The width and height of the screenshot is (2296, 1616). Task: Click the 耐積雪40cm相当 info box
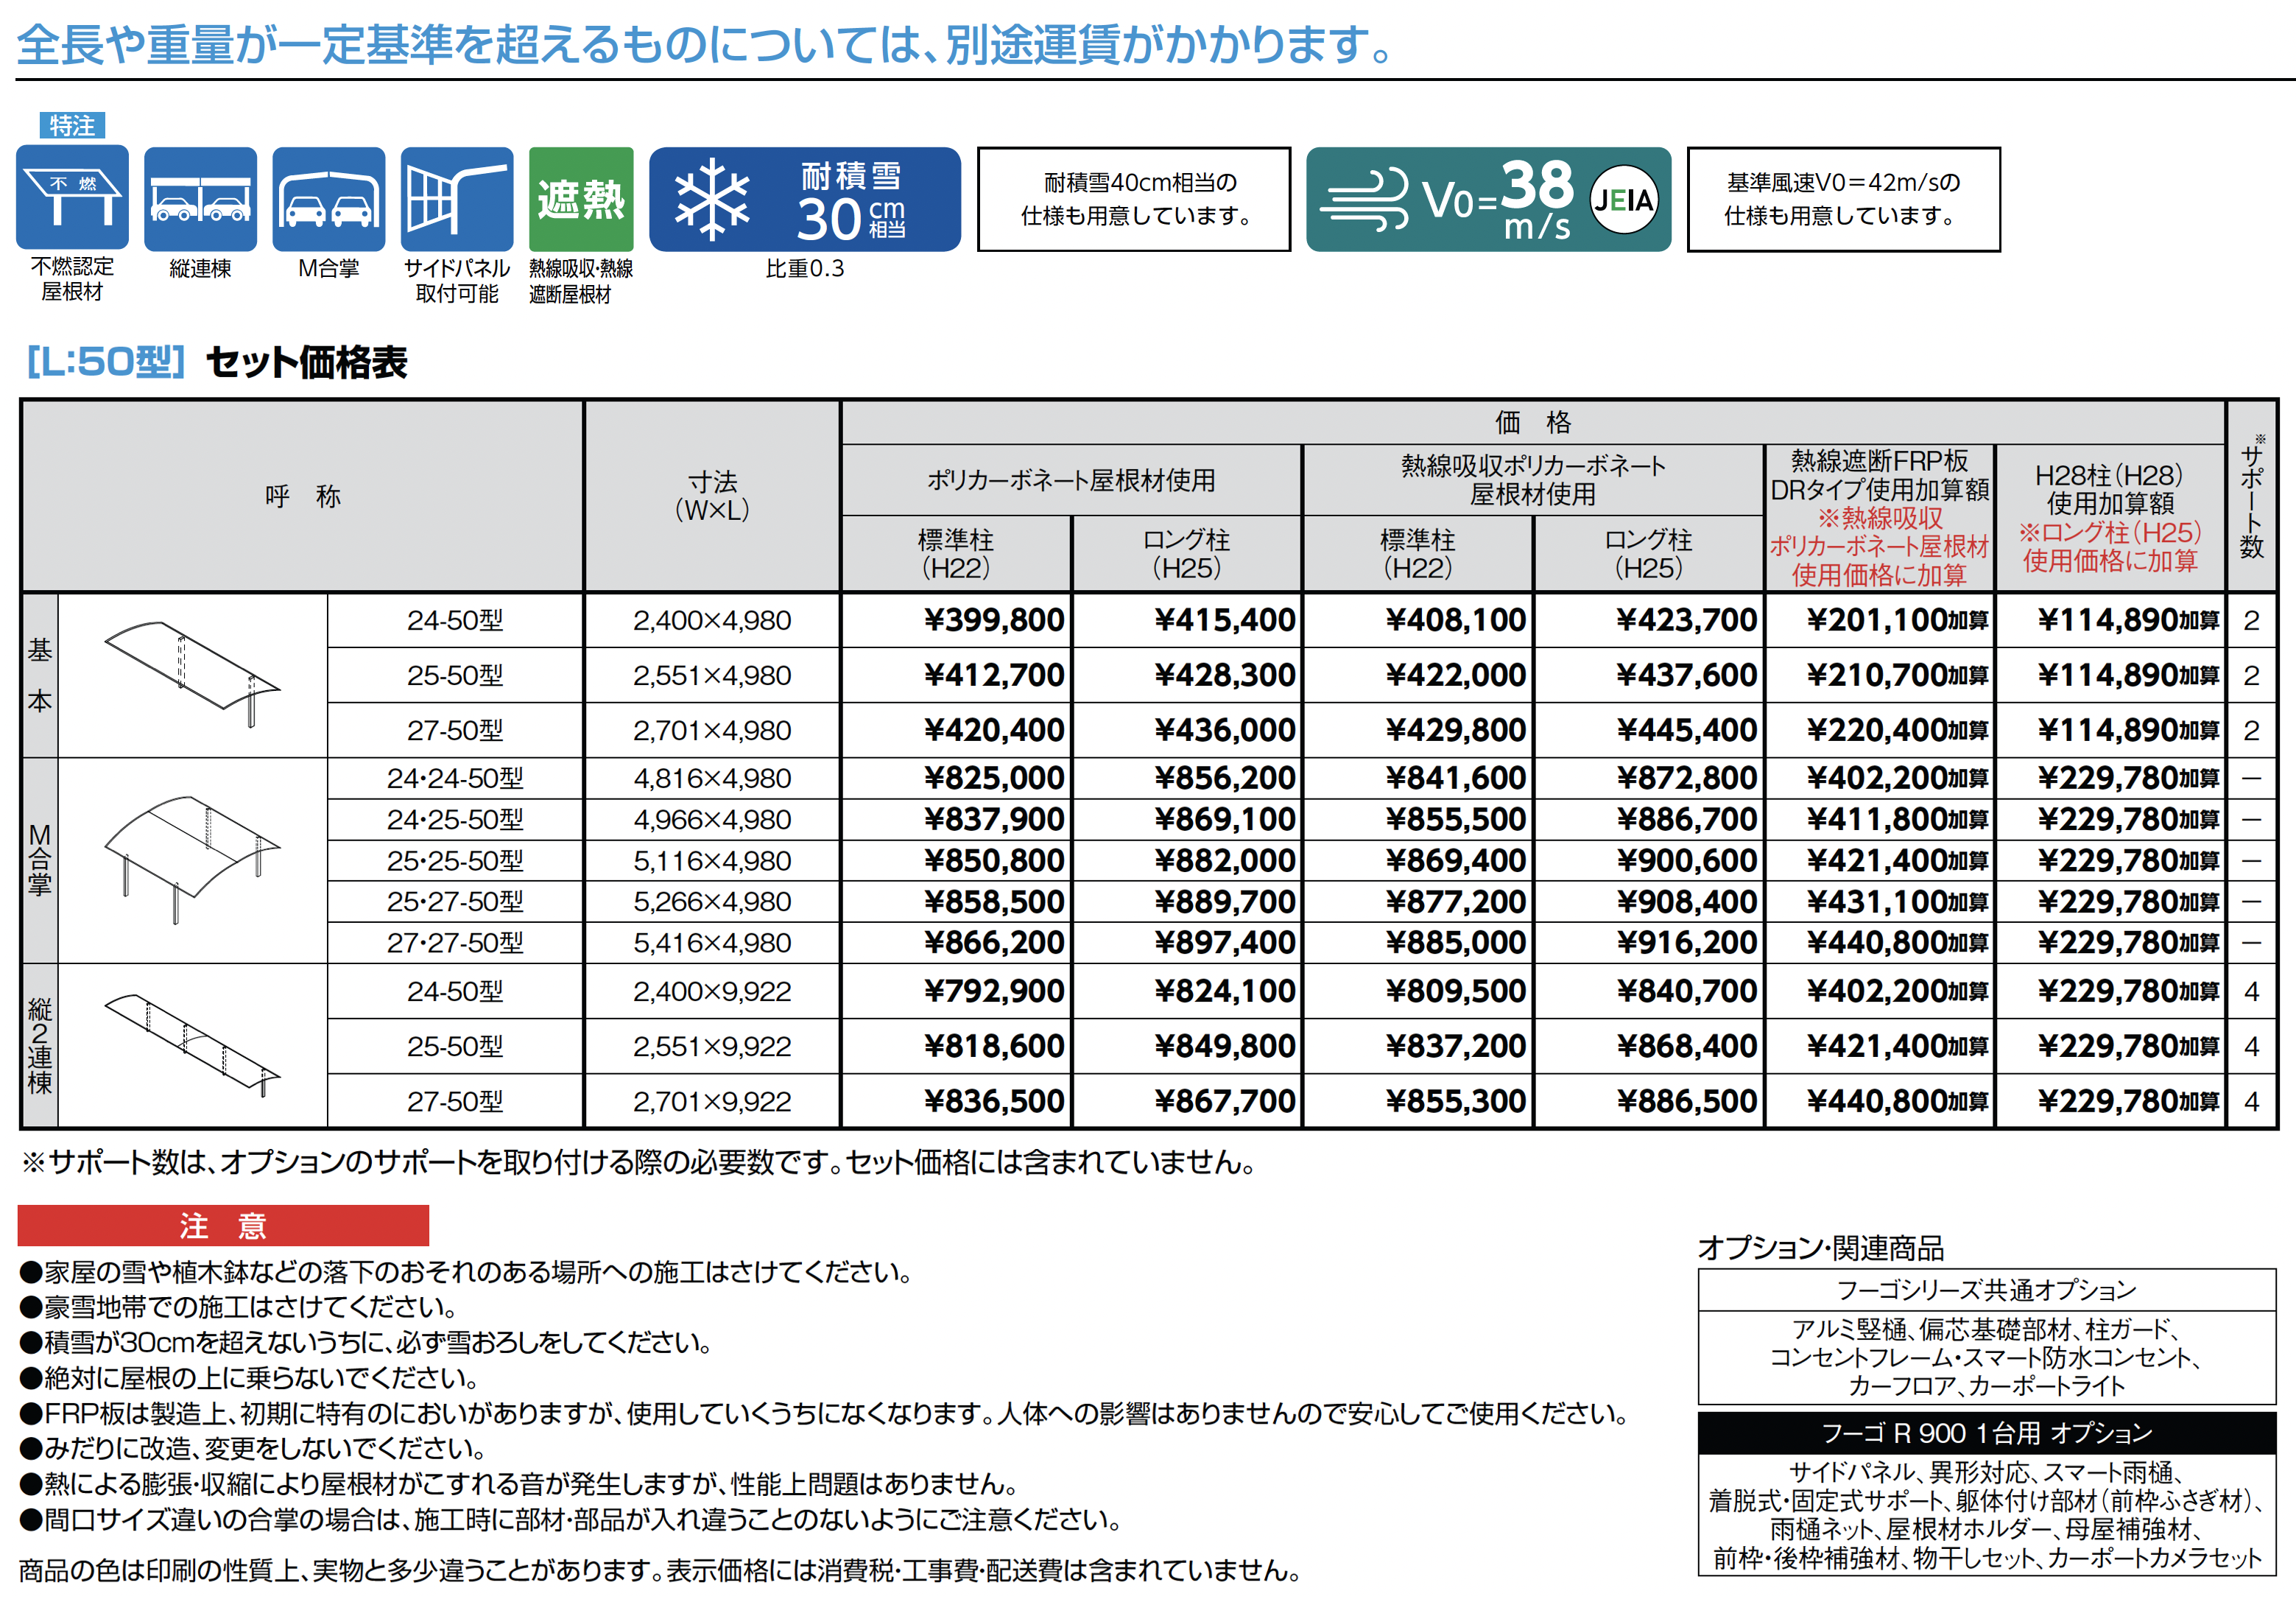coord(1133,199)
